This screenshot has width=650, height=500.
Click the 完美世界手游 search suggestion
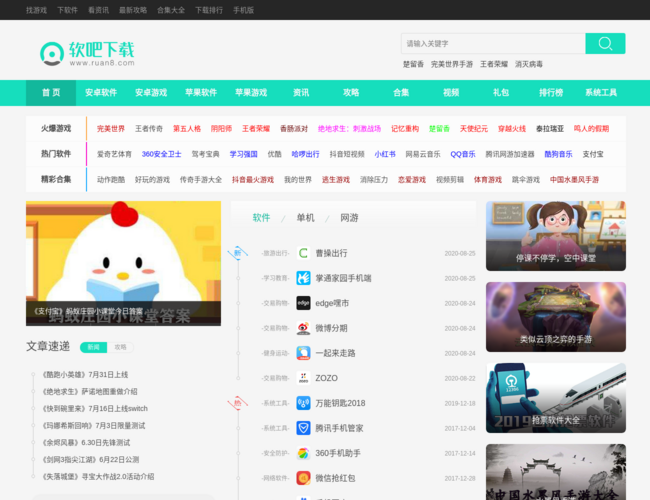point(452,64)
